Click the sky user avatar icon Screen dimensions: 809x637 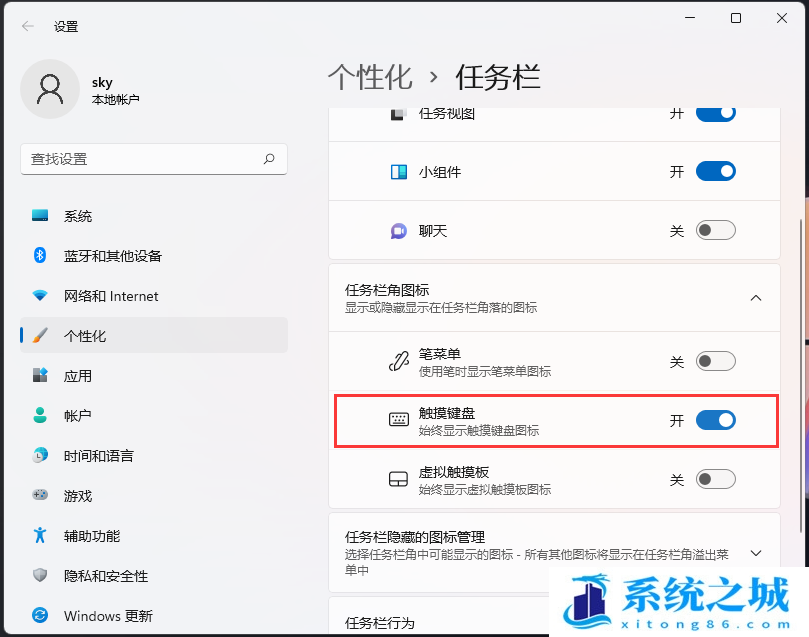(50, 89)
